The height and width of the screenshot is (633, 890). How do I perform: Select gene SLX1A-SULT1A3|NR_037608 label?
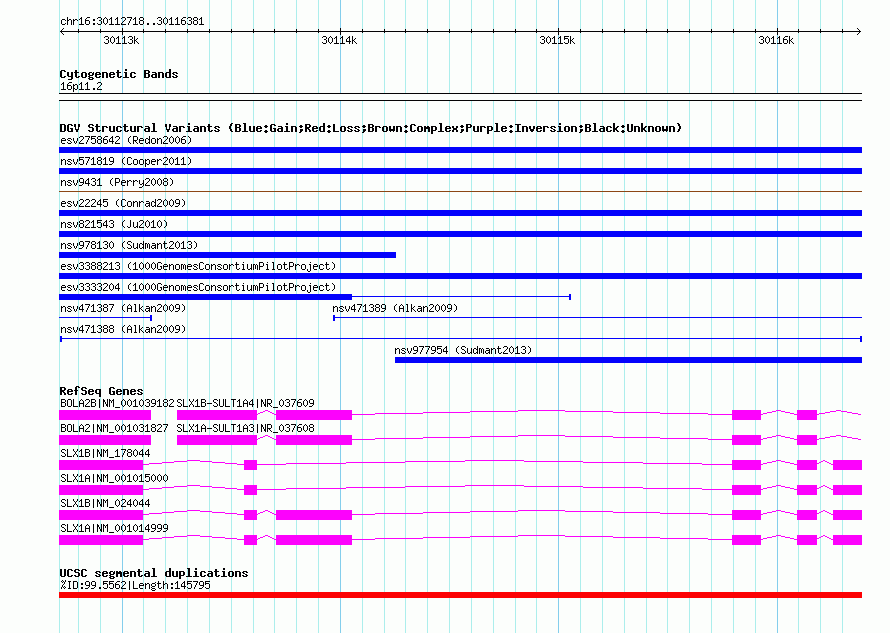245,428
